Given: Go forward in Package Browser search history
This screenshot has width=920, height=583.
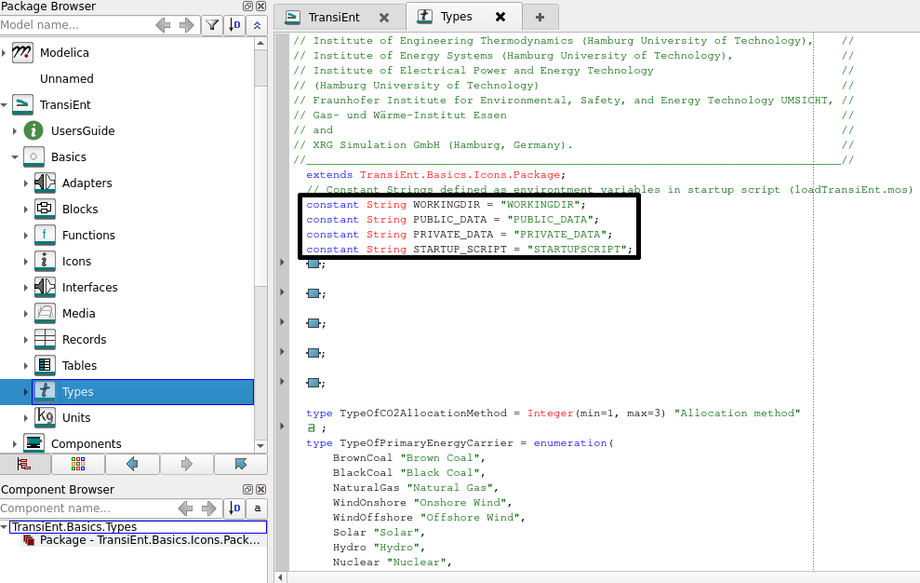Looking at the screenshot, I should [x=187, y=25].
